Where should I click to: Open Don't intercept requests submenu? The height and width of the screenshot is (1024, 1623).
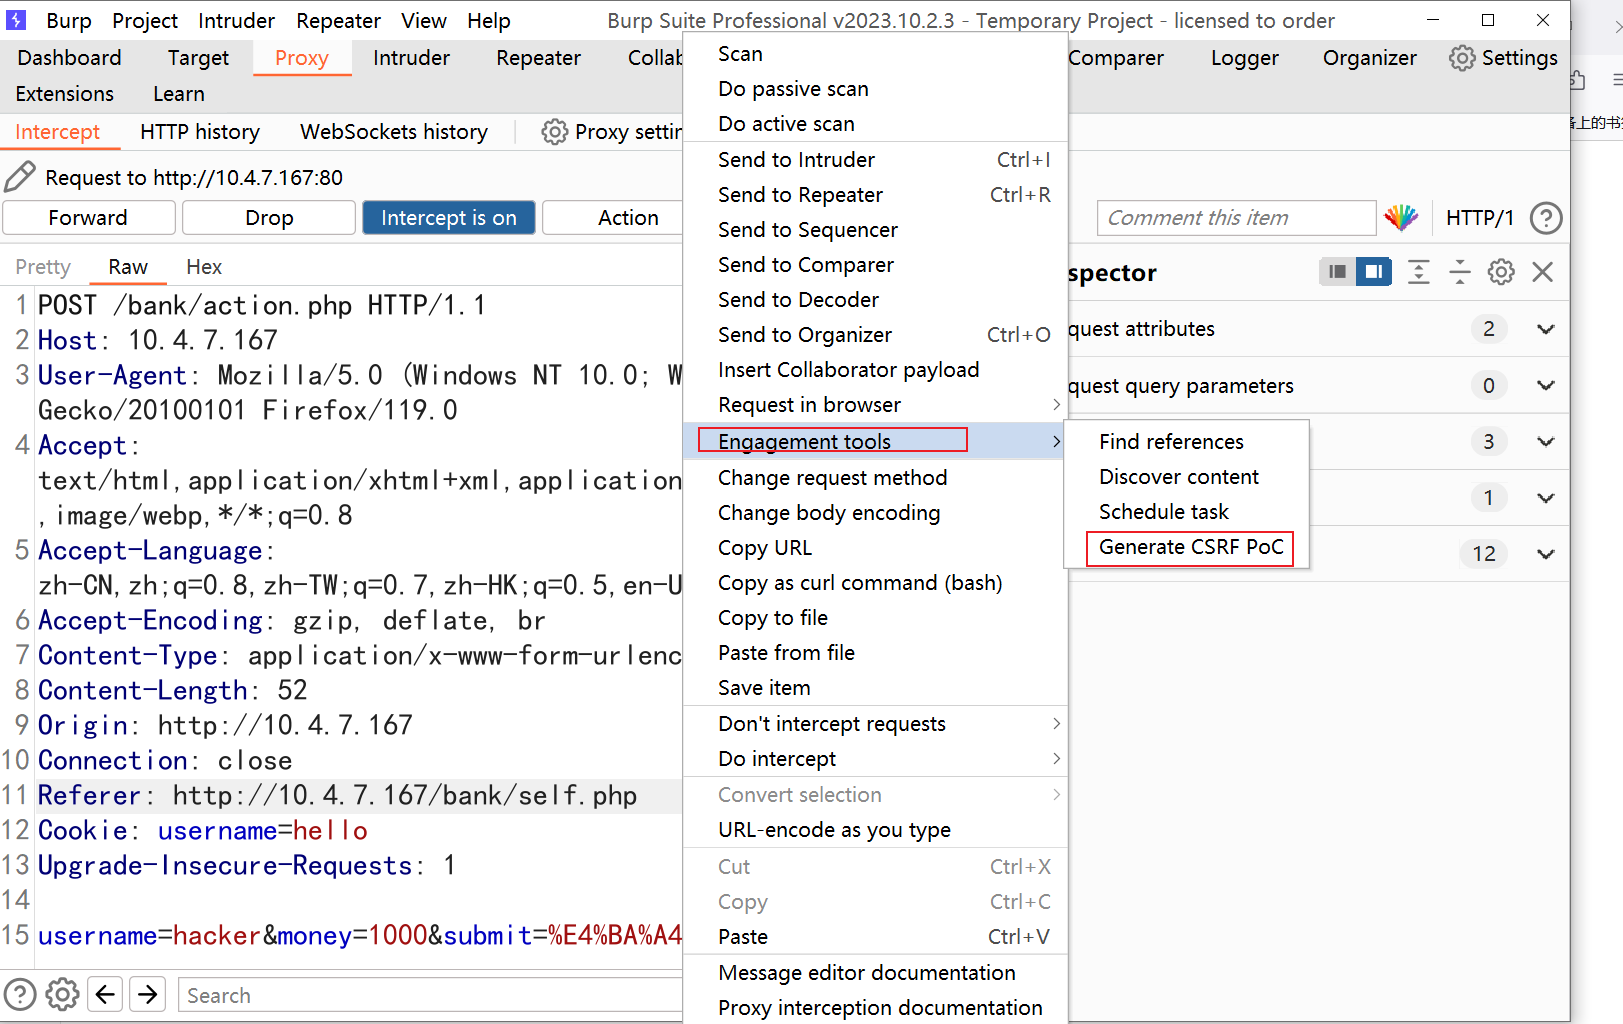[875, 724]
